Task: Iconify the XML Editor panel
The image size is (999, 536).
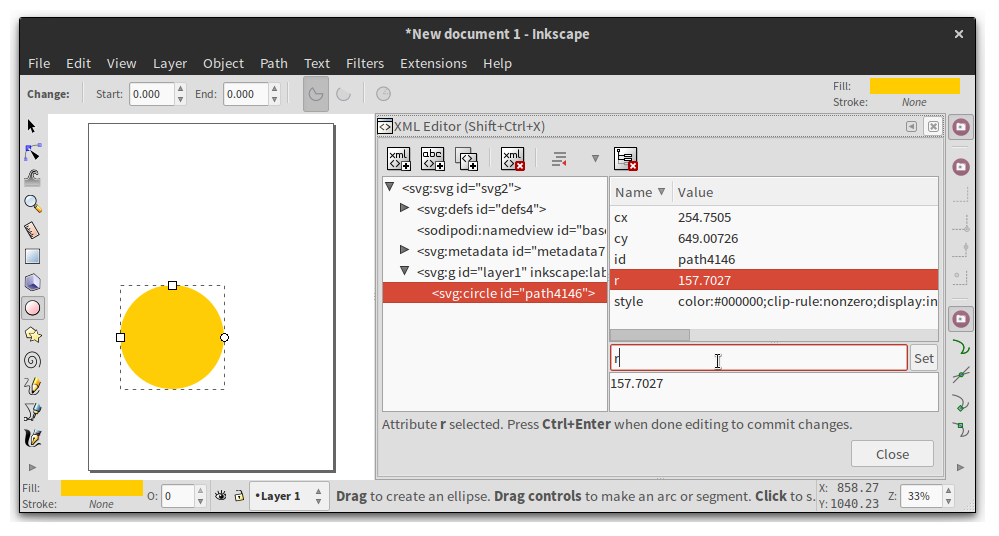Action: (x=912, y=126)
